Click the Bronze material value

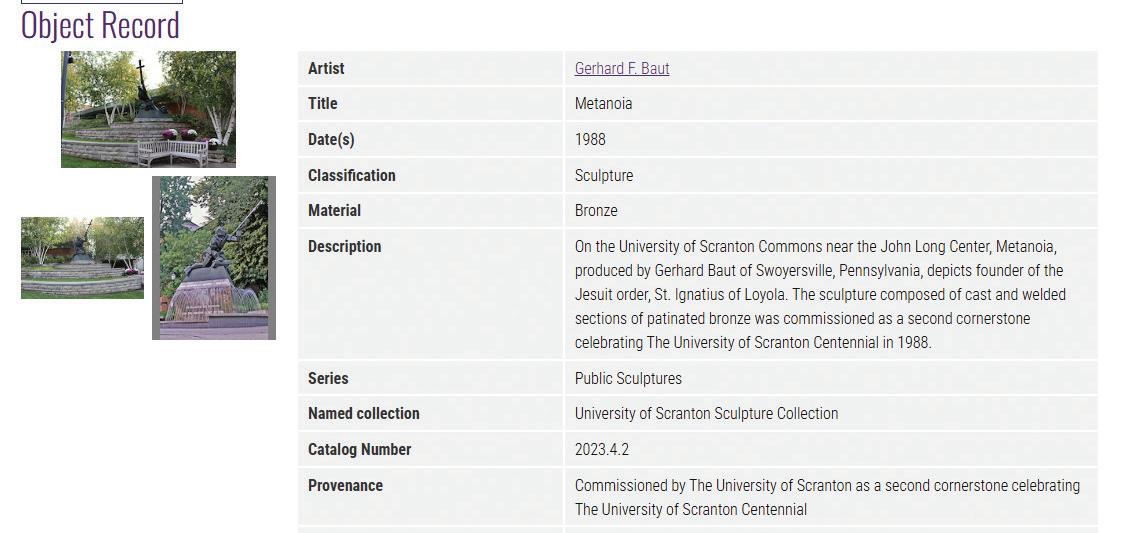point(596,210)
